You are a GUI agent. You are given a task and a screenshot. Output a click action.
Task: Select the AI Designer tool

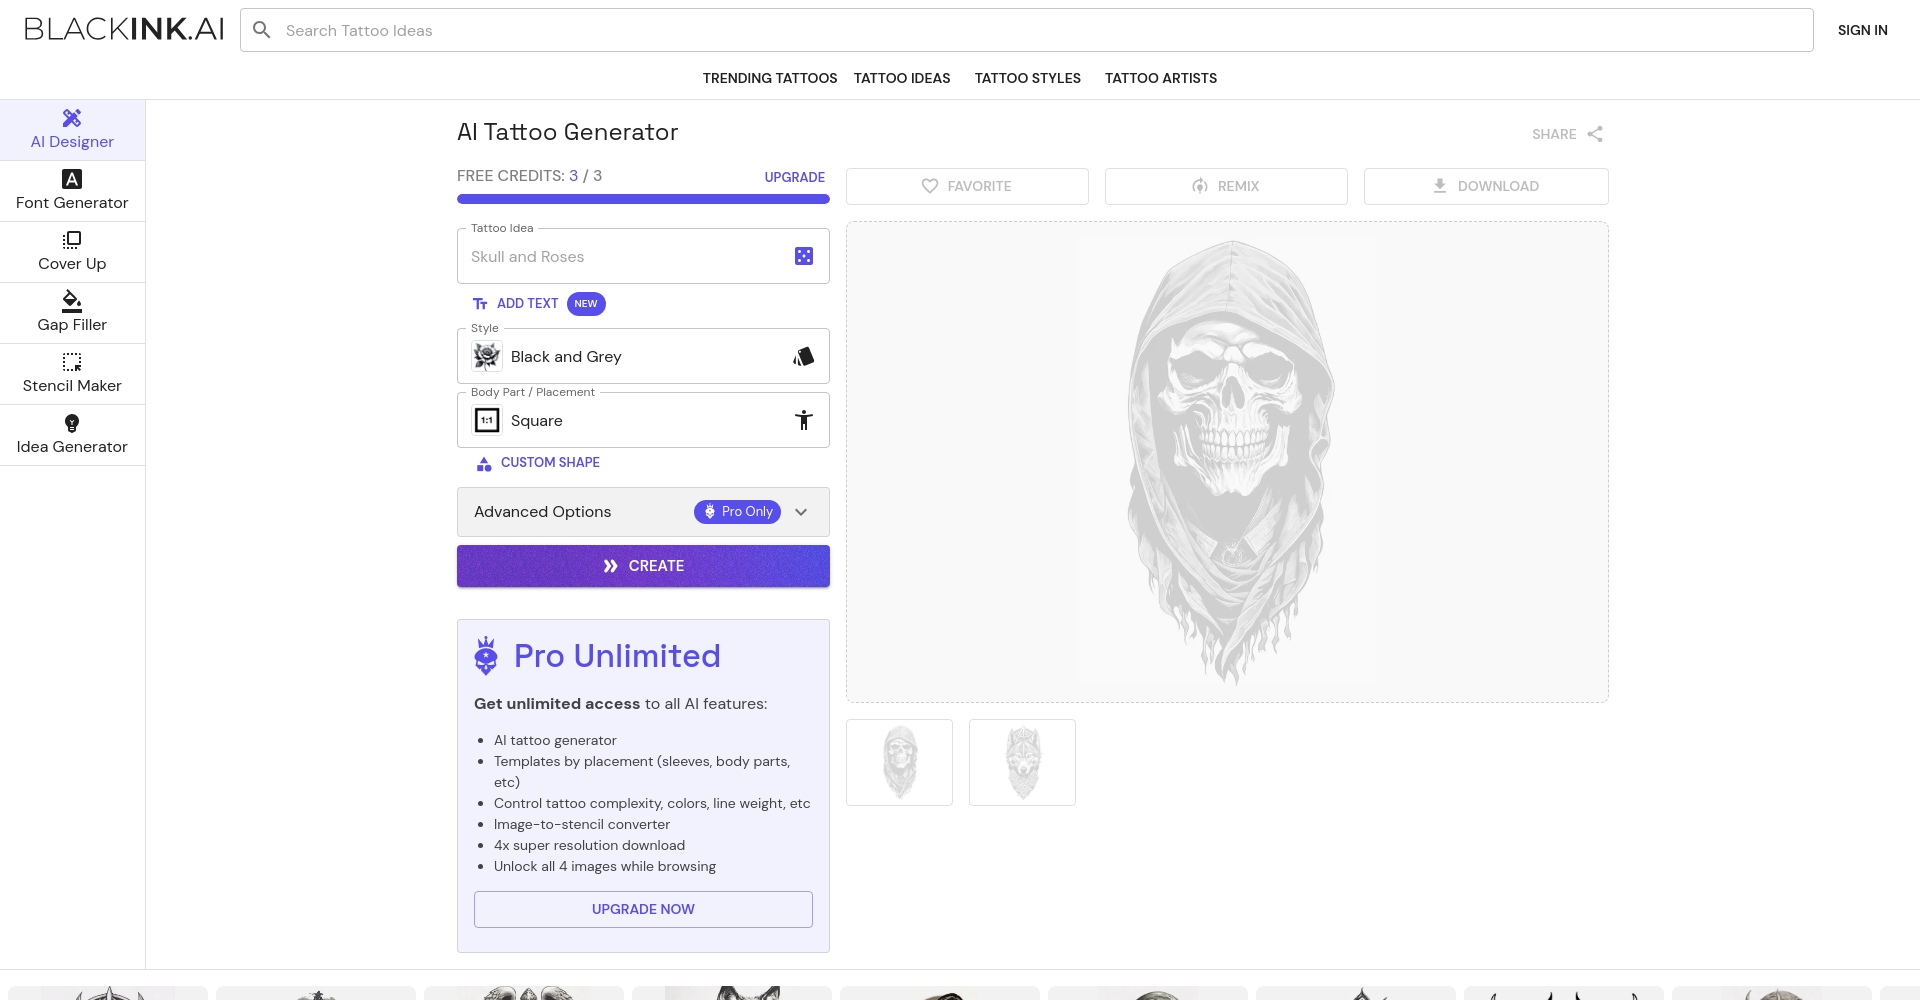(71, 129)
